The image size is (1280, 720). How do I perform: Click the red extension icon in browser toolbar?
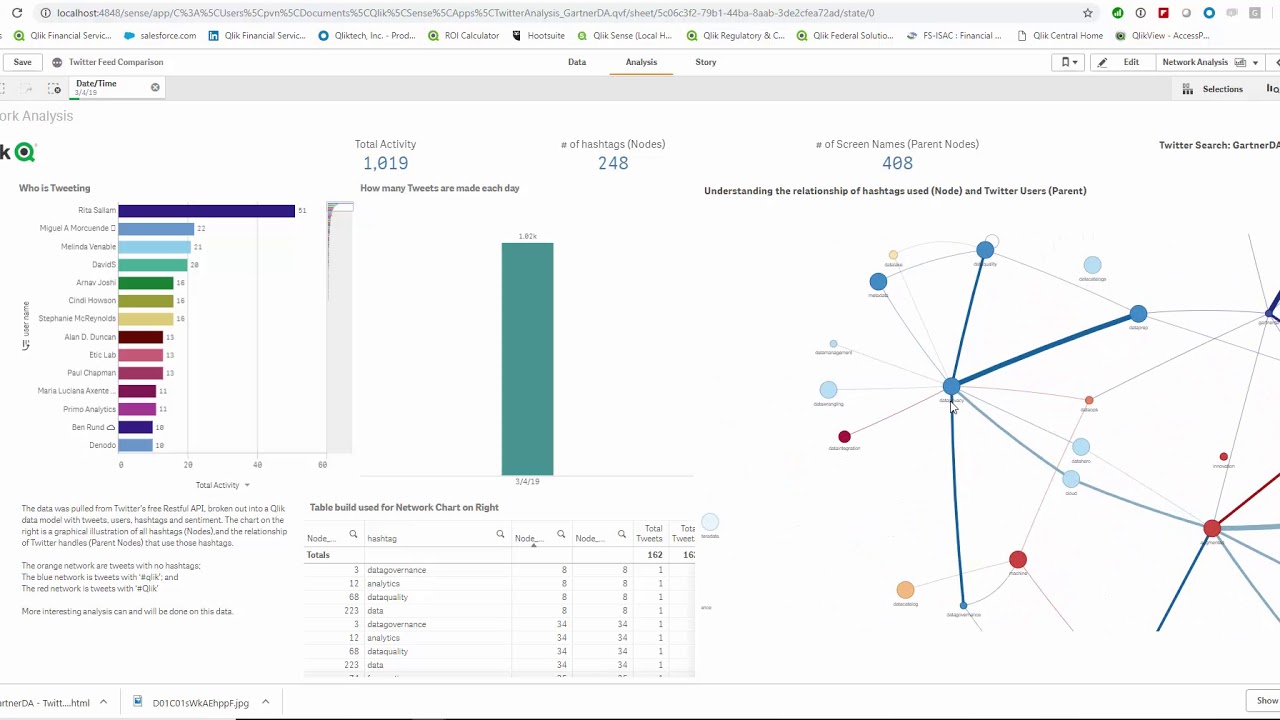(1163, 13)
